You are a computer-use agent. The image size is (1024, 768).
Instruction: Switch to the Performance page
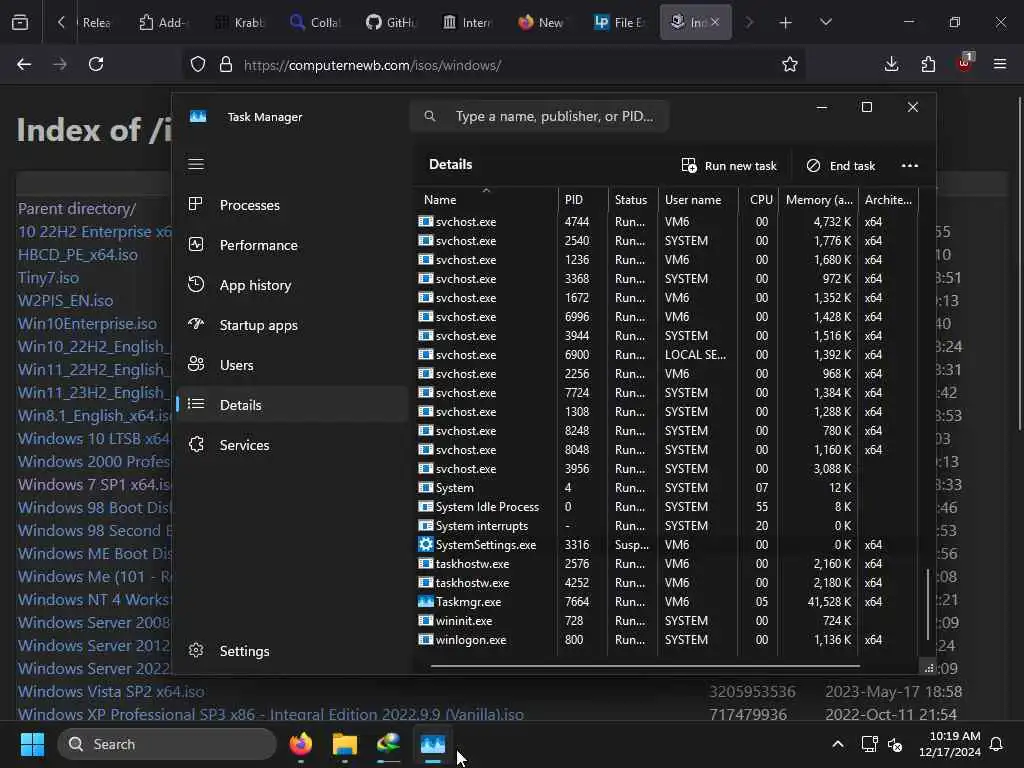tap(292, 245)
